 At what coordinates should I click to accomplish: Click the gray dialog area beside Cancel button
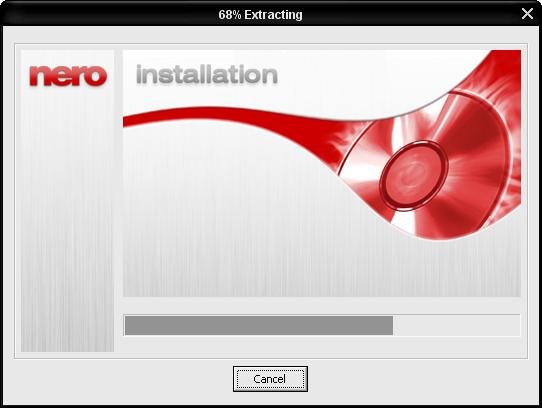[x=415, y=380]
